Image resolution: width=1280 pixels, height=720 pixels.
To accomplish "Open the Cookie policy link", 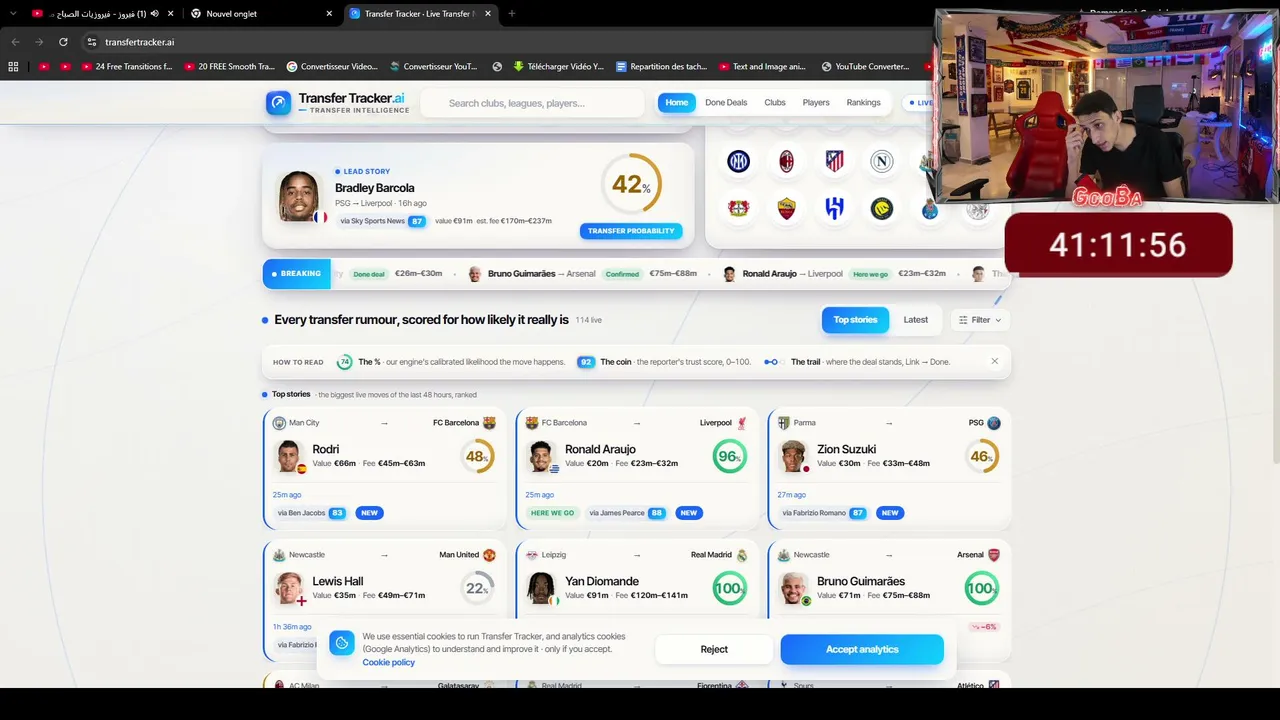I will (x=389, y=662).
